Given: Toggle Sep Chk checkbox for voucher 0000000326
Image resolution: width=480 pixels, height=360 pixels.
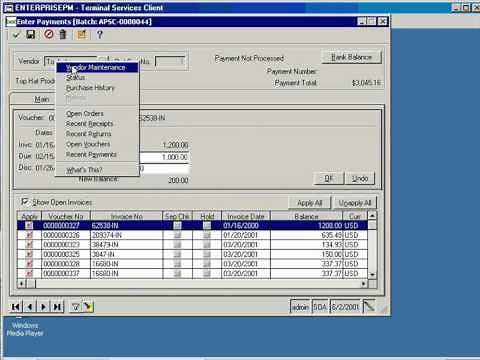Looking at the screenshot, I should [177, 235].
